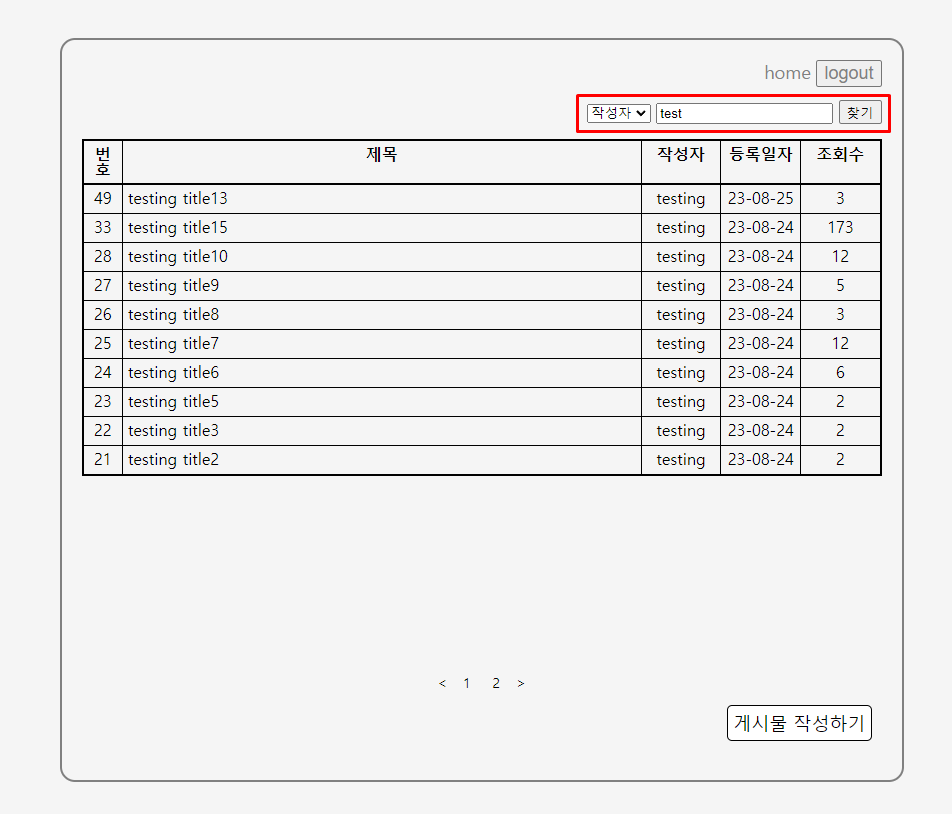The width and height of the screenshot is (952, 814).
Task: Click the view count 173 cell
Action: pos(840,228)
